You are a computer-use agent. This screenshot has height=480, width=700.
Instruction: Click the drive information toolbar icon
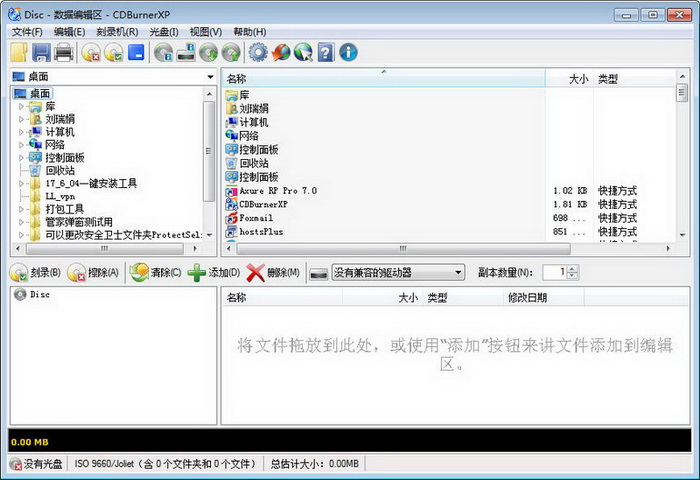point(186,52)
